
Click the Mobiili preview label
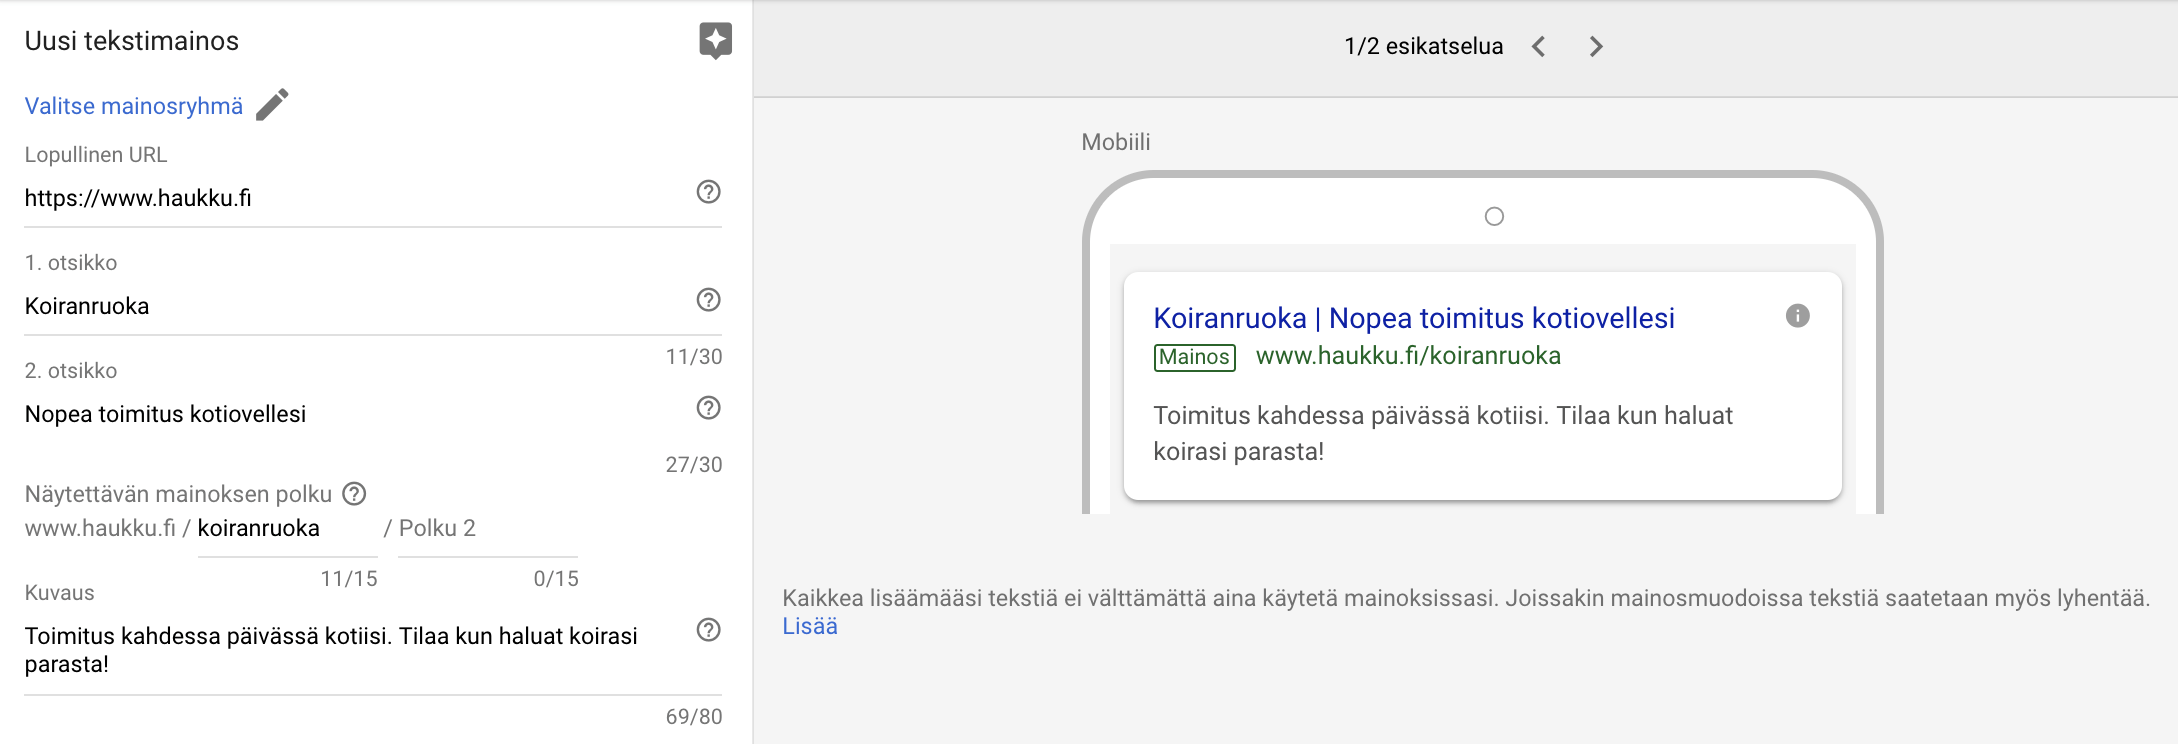1116,142
